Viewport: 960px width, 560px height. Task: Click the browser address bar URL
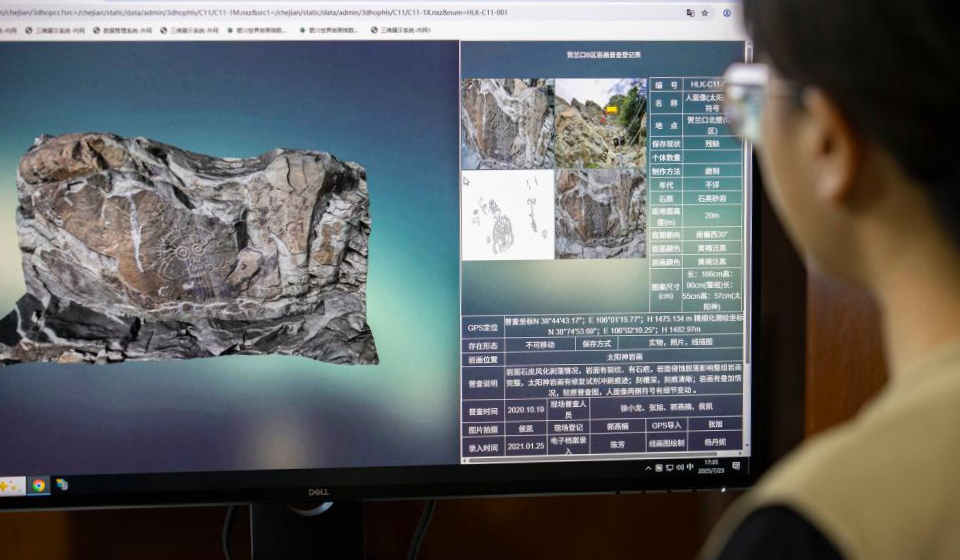250,13
